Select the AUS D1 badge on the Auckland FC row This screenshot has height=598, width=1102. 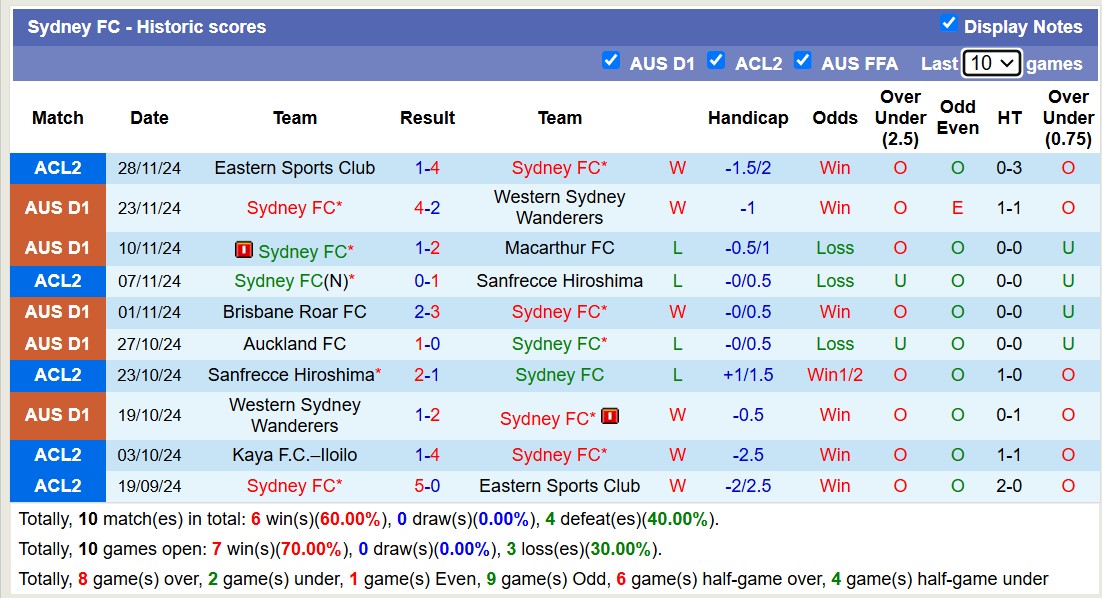click(x=57, y=343)
